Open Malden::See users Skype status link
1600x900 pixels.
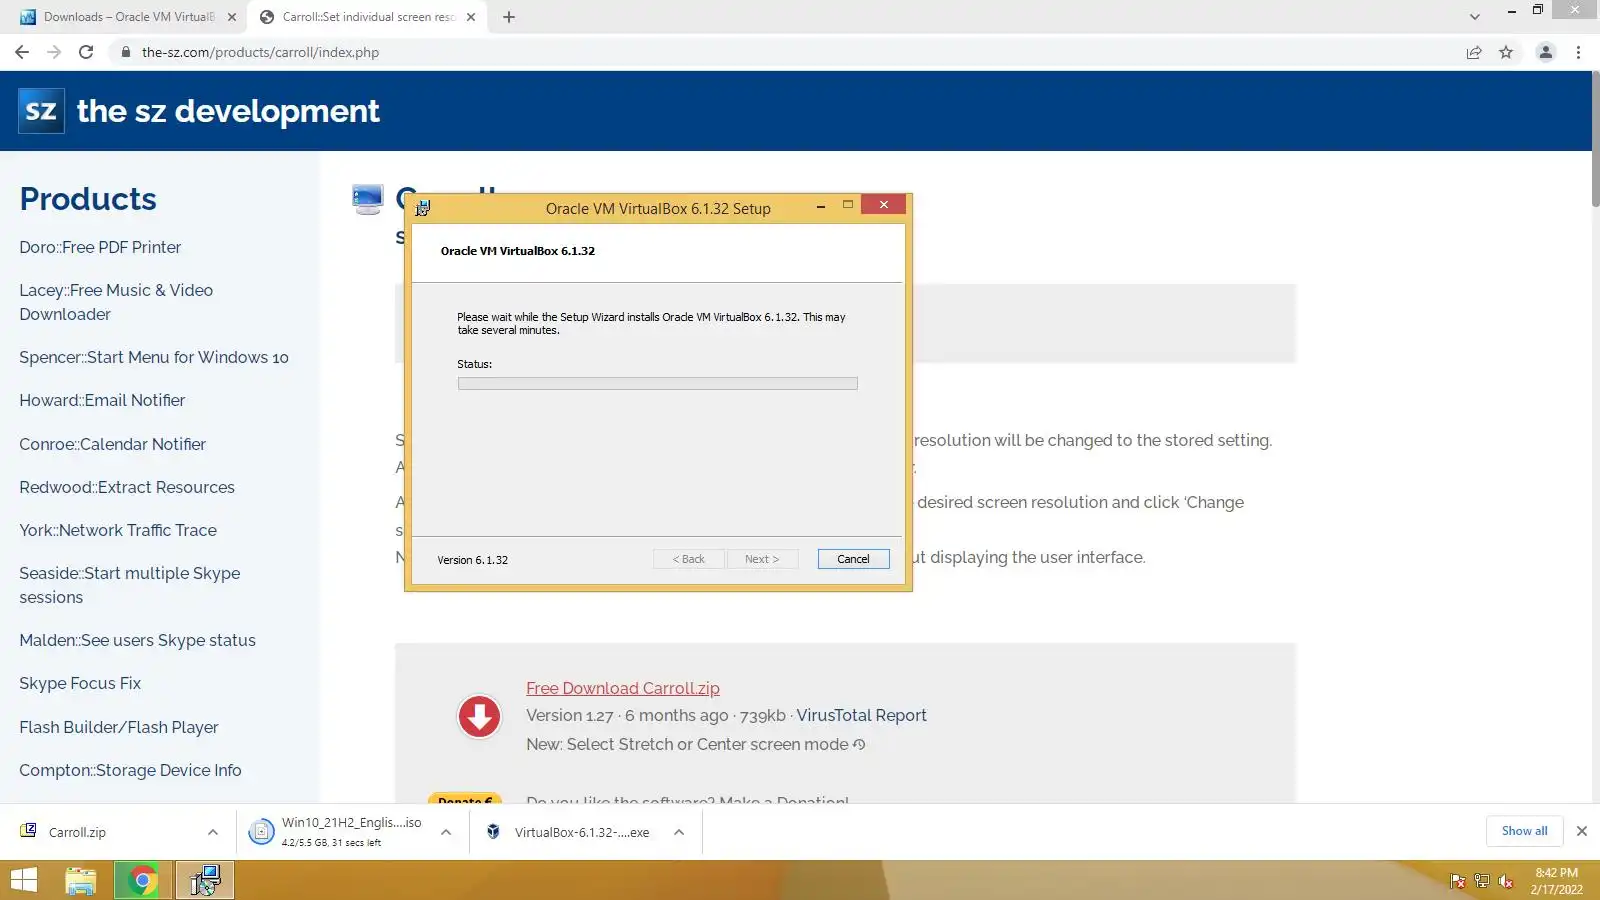pos(138,640)
